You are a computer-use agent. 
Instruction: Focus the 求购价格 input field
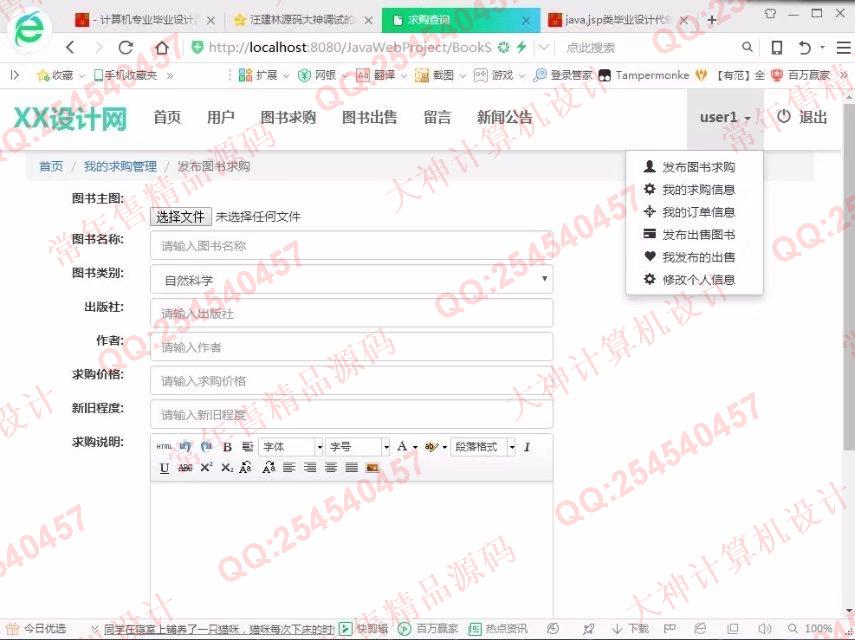[352, 381]
